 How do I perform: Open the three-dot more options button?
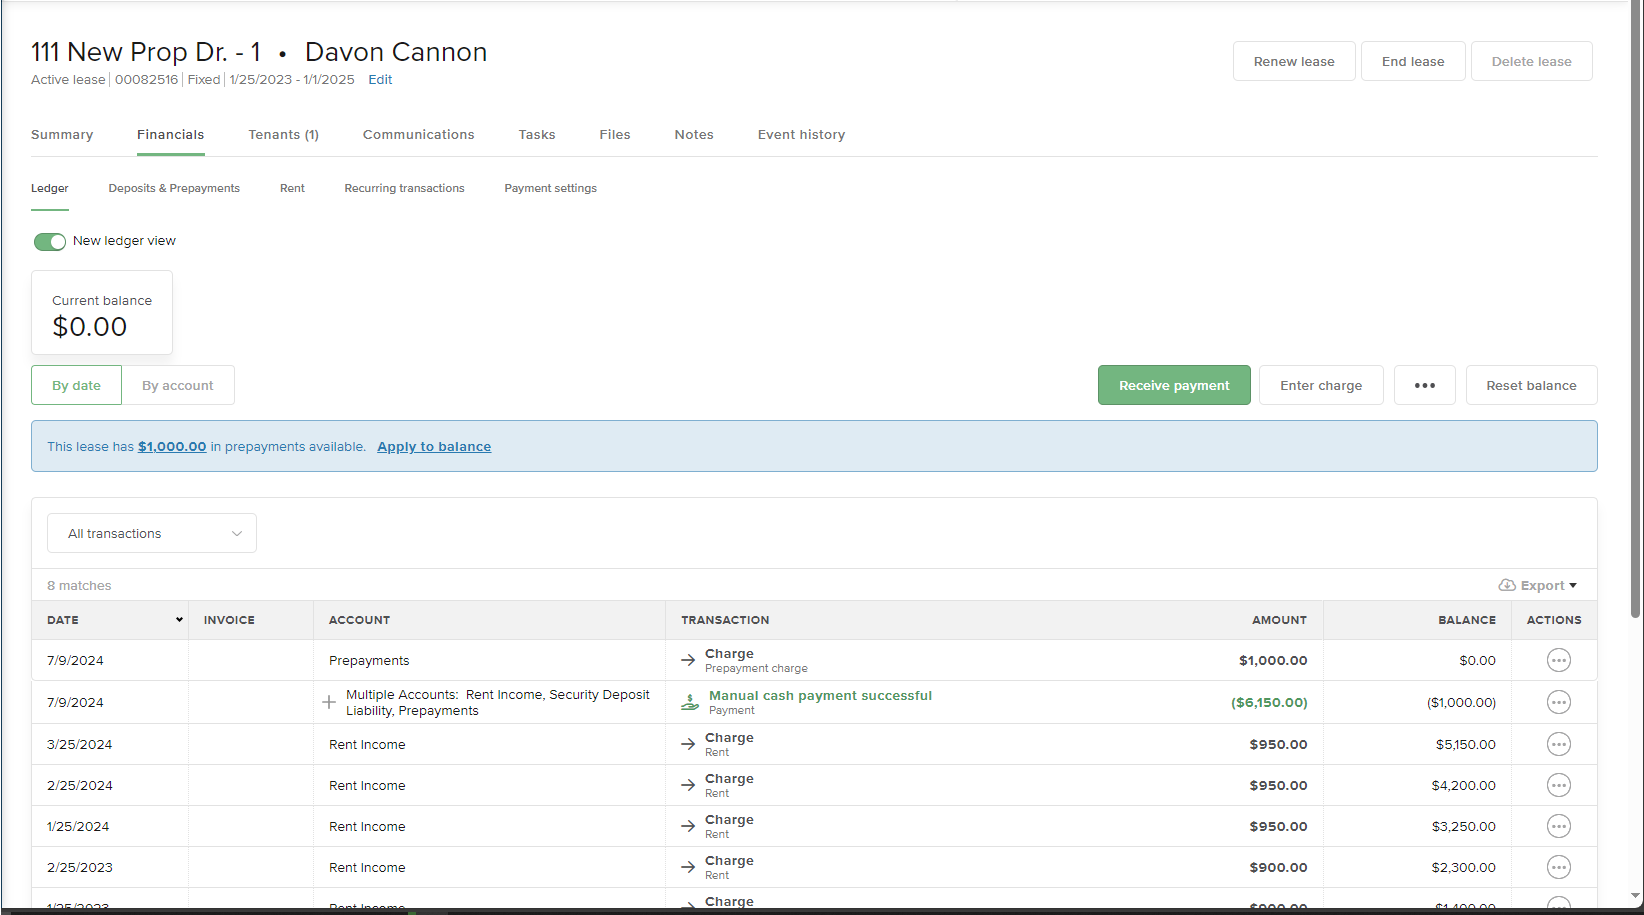pyautogui.click(x=1425, y=385)
